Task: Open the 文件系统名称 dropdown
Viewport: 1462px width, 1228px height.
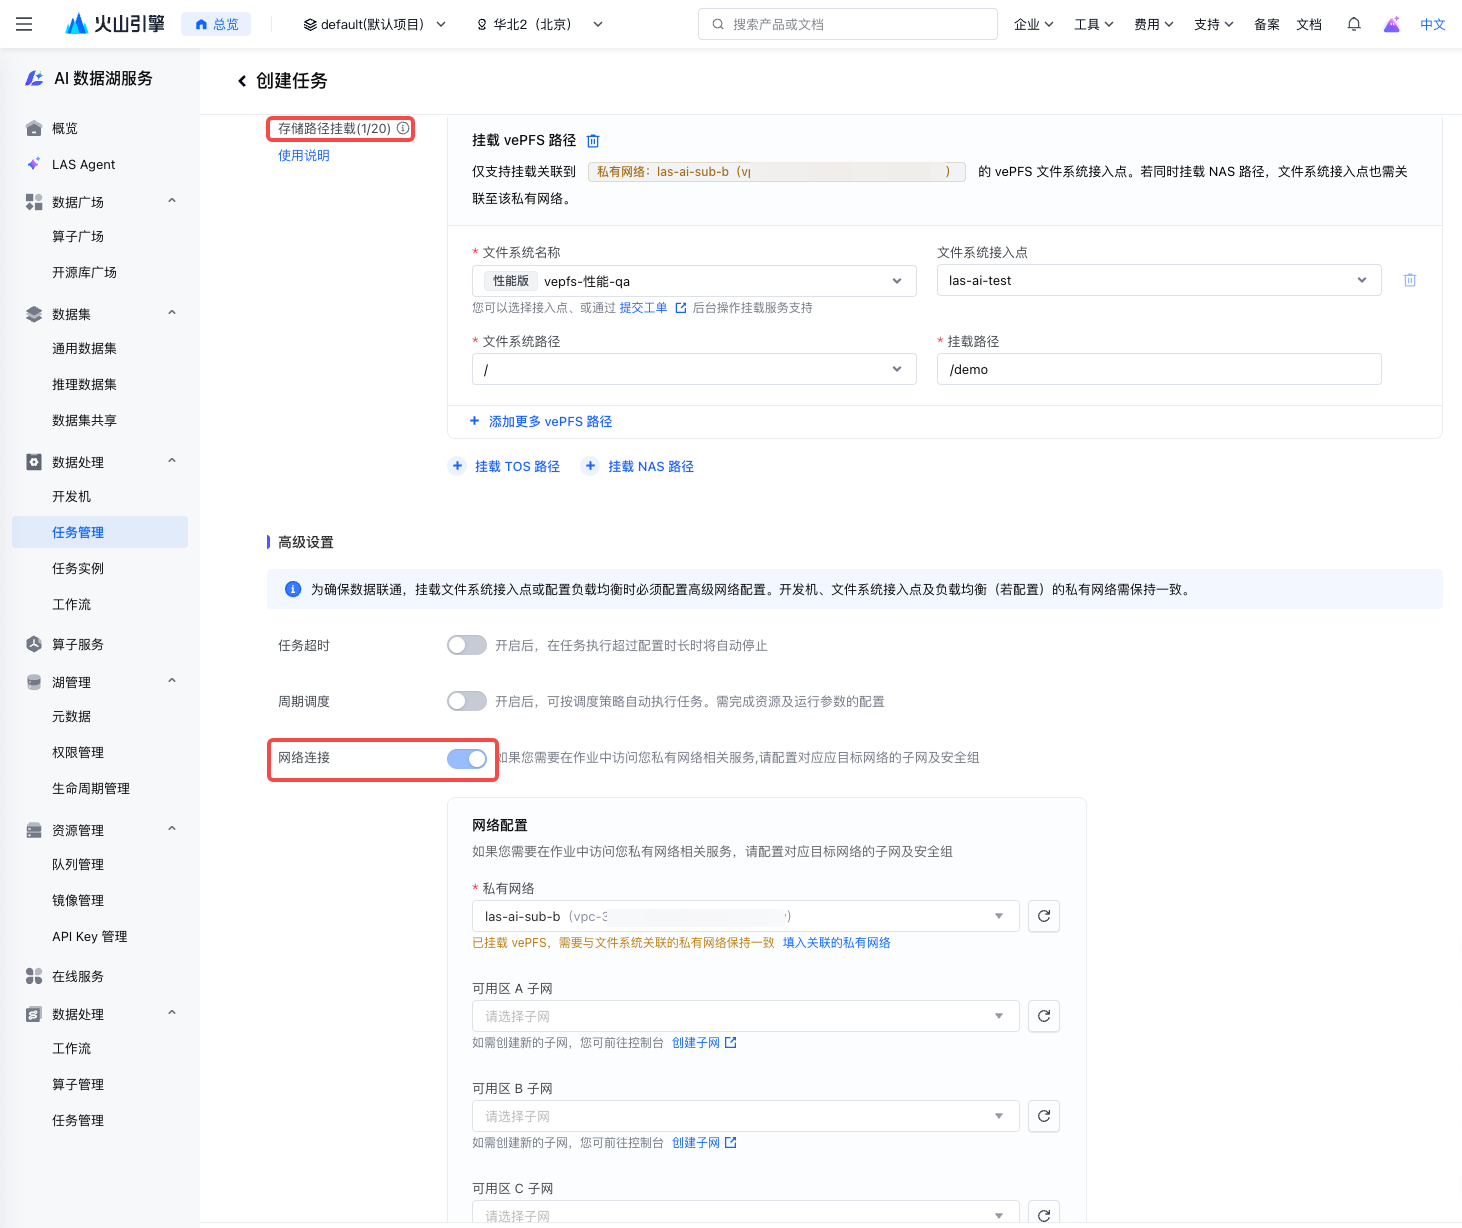Action: coord(694,281)
